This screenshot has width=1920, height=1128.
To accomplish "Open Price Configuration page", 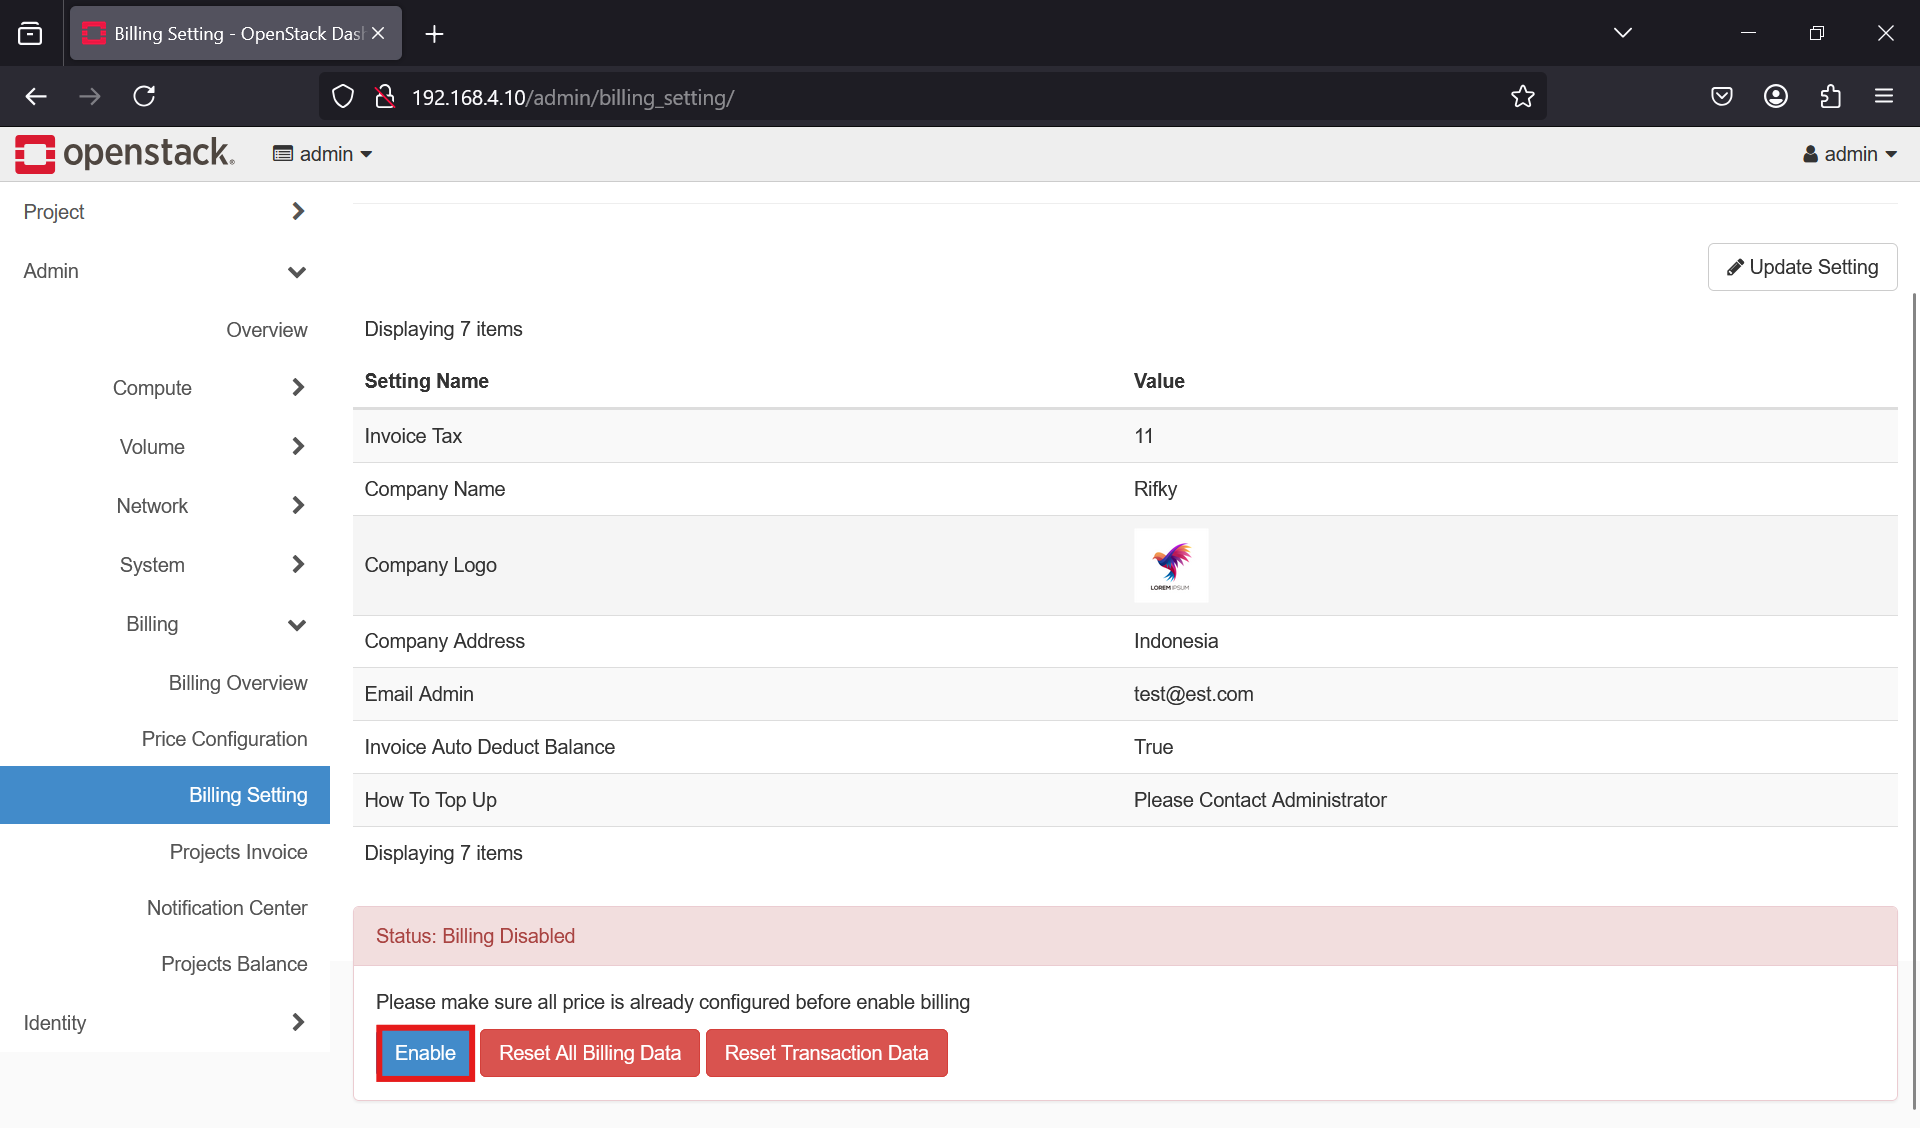I will click(224, 739).
